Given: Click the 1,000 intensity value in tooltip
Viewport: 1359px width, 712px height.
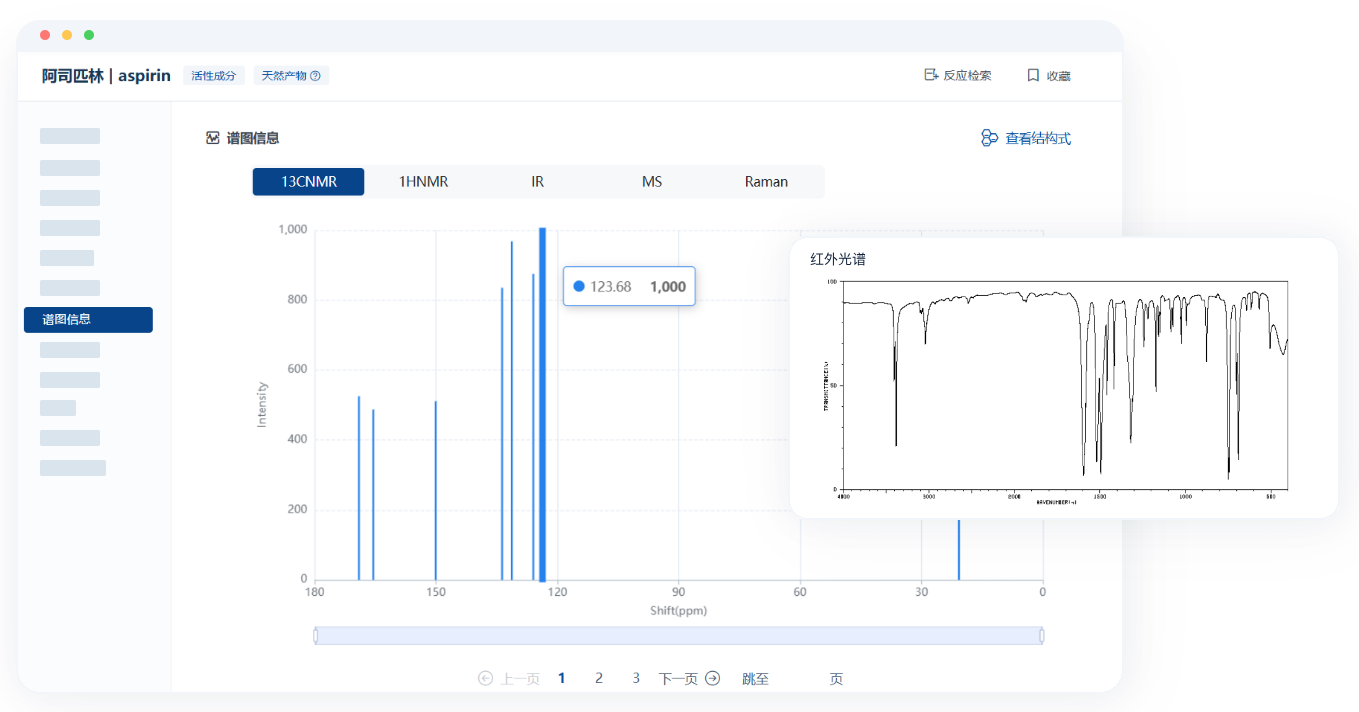Looking at the screenshot, I should (x=668, y=286).
